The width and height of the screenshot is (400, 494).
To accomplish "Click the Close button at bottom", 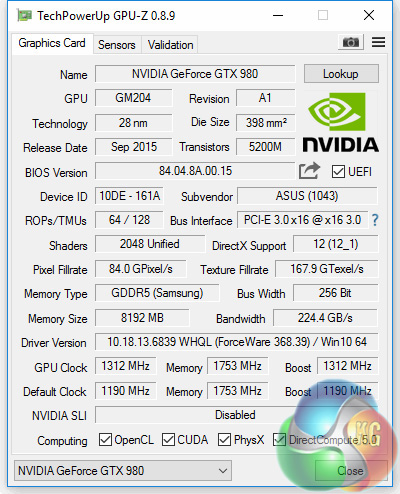I will click(350, 471).
